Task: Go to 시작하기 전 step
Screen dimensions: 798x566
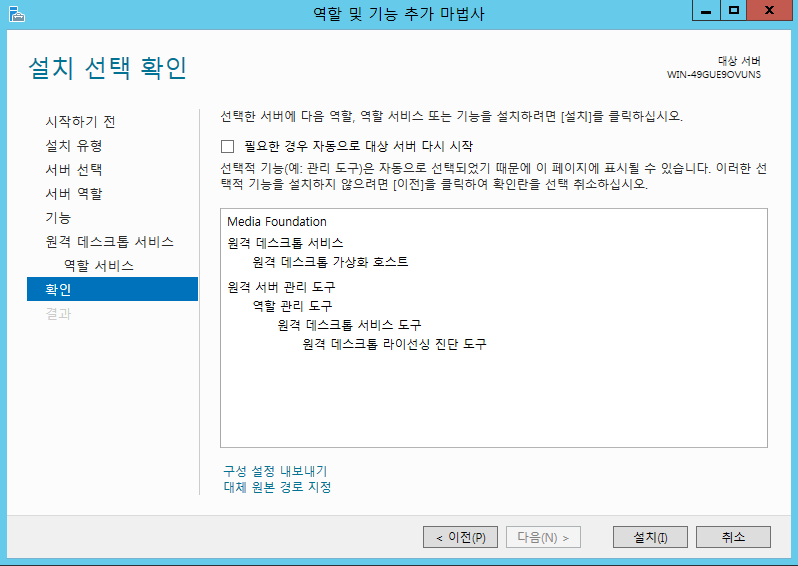Action: (x=80, y=122)
